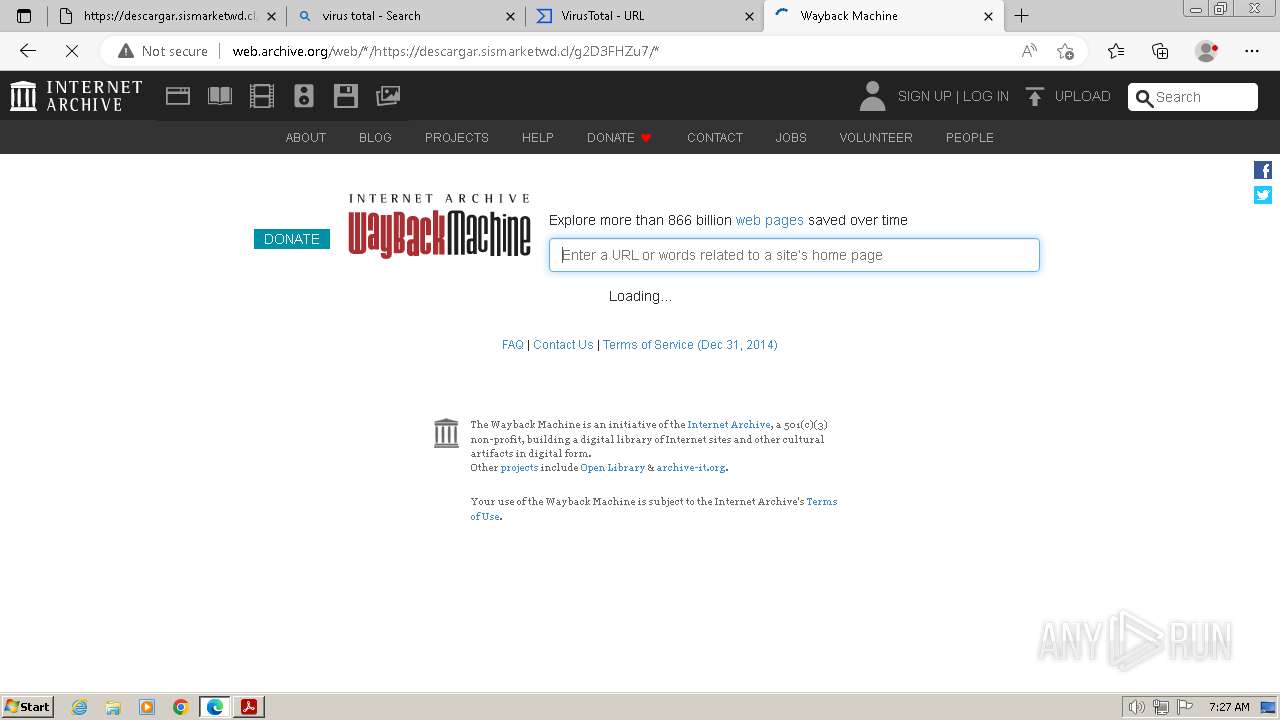Open the JOBS menu item
The width and height of the screenshot is (1280, 720).
pyautogui.click(x=791, y=137)
